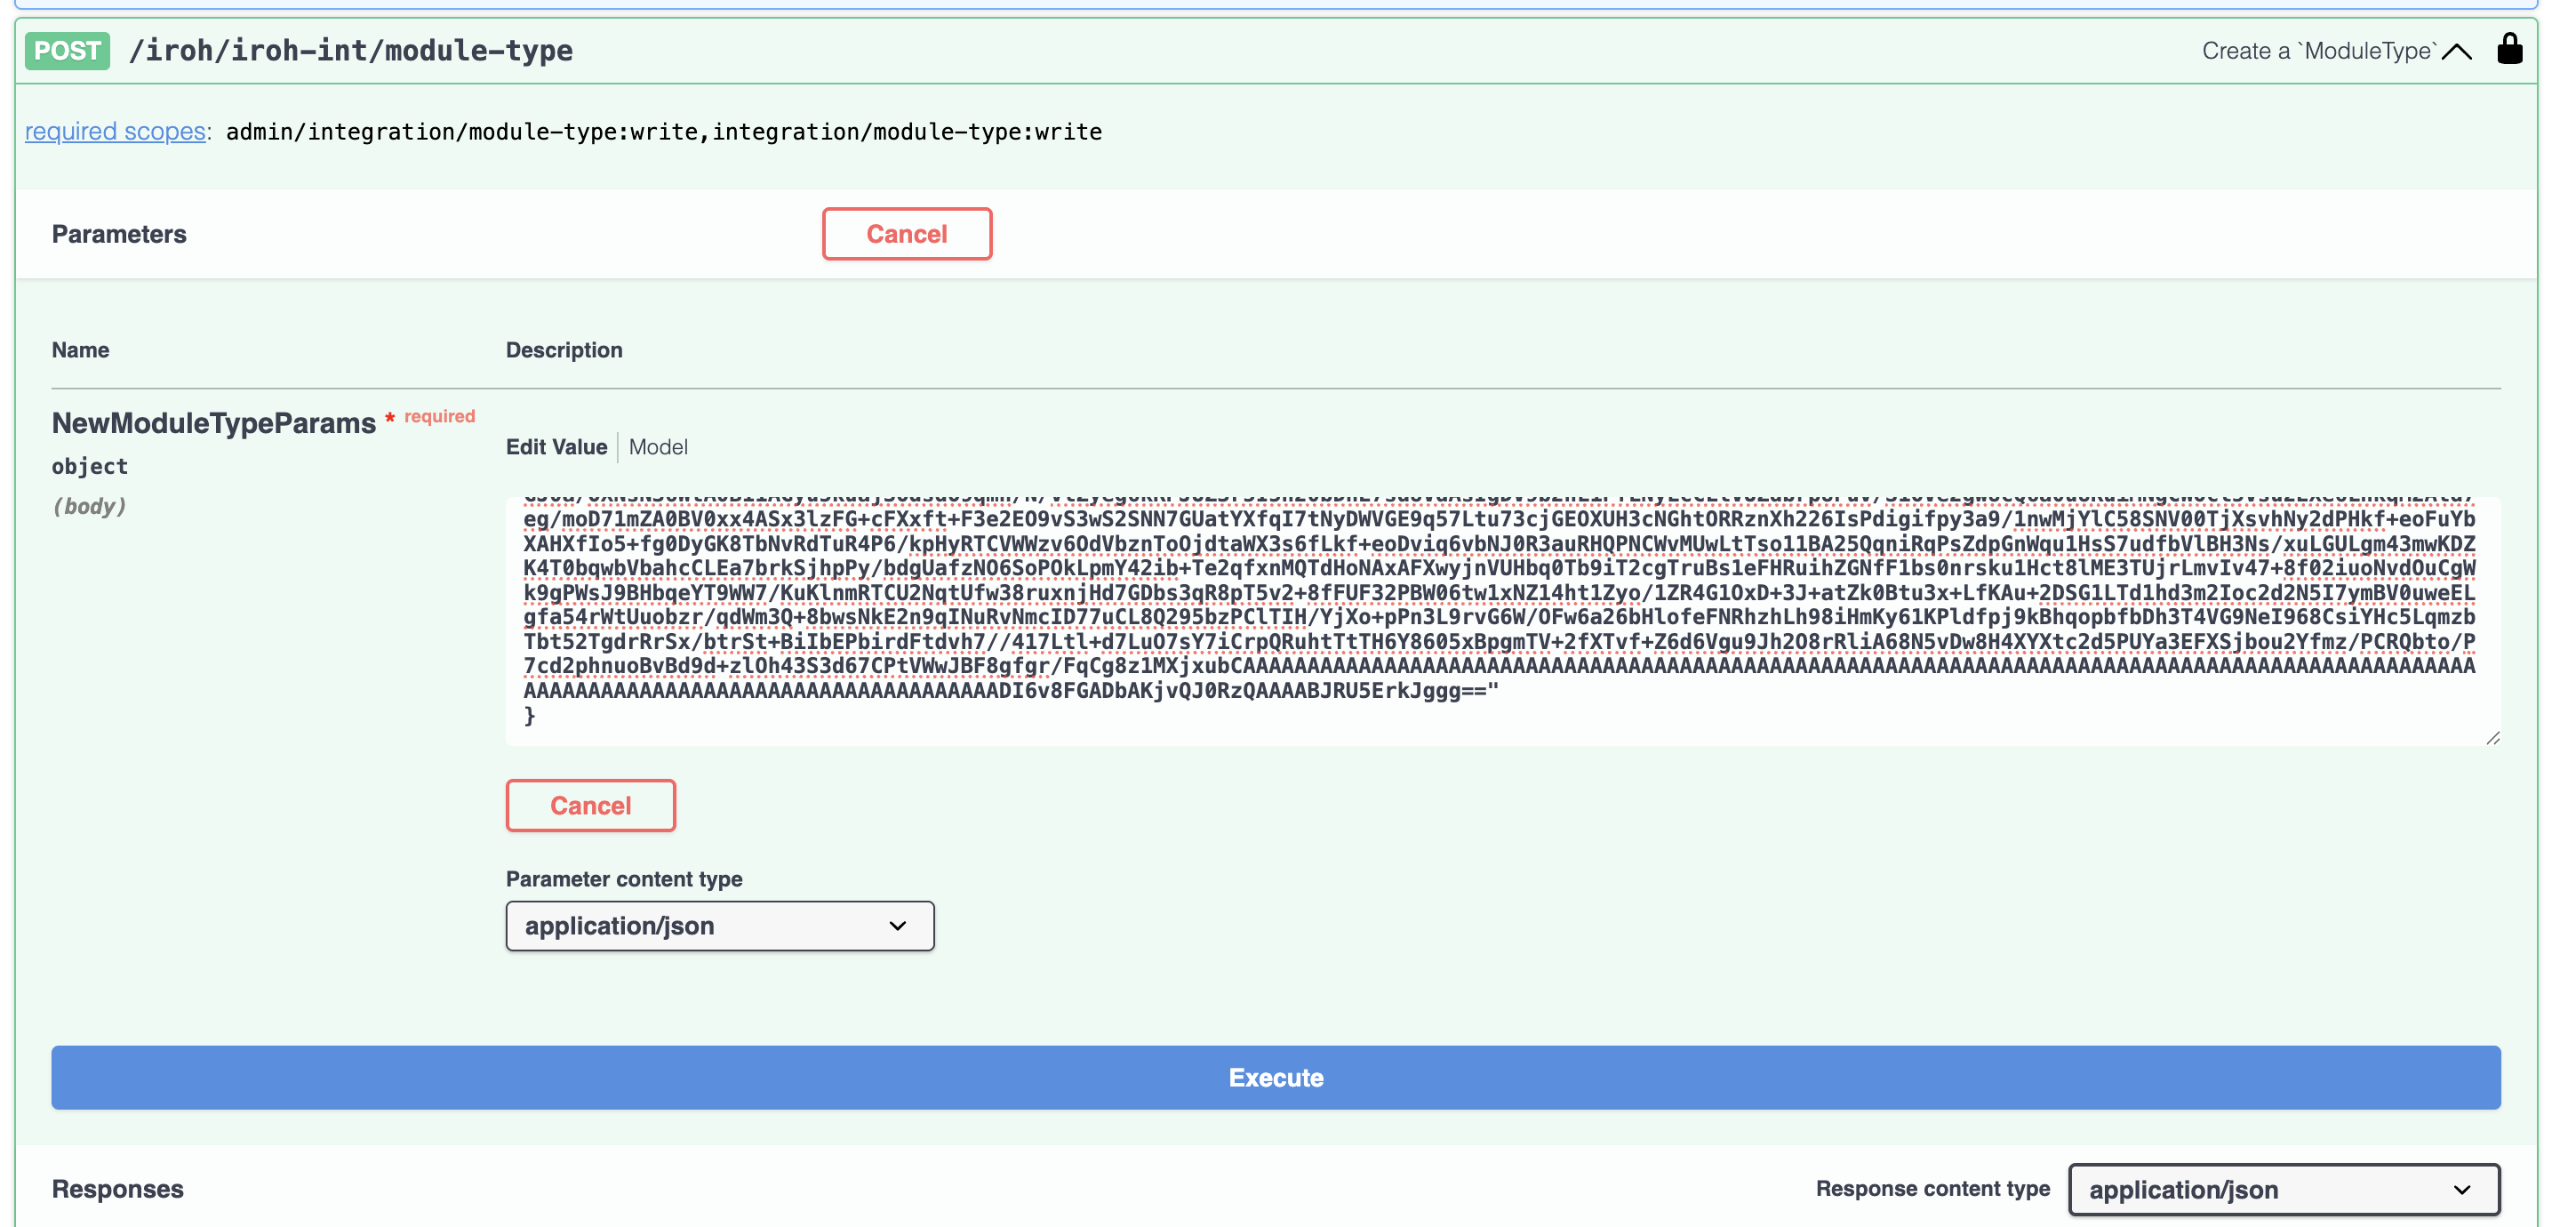The width and height of the screenshot is (2576, 1227).
Task: Click Cancel below the request body
Action: tap(590, 805)
